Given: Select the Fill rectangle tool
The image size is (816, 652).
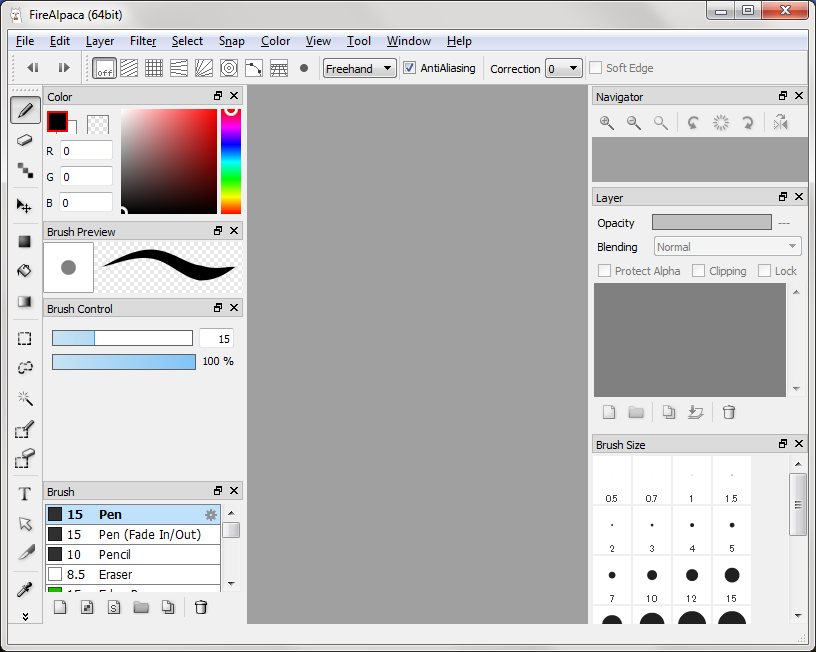Looking at the screenshot, I should point(24,241).
